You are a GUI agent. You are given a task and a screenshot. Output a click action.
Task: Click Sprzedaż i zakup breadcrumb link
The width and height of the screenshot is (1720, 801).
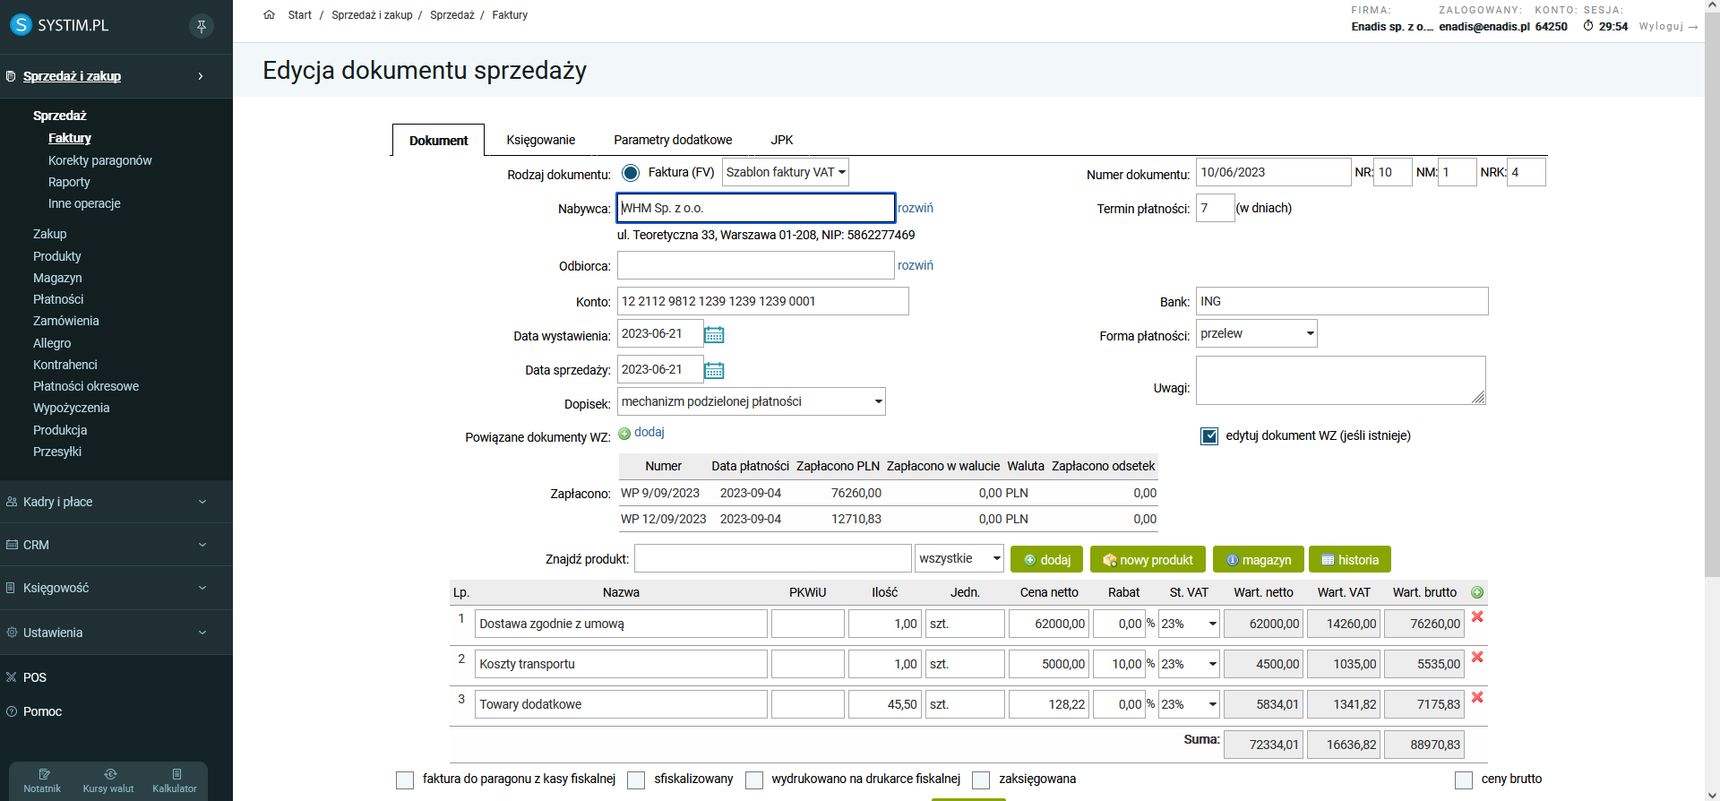372,15
